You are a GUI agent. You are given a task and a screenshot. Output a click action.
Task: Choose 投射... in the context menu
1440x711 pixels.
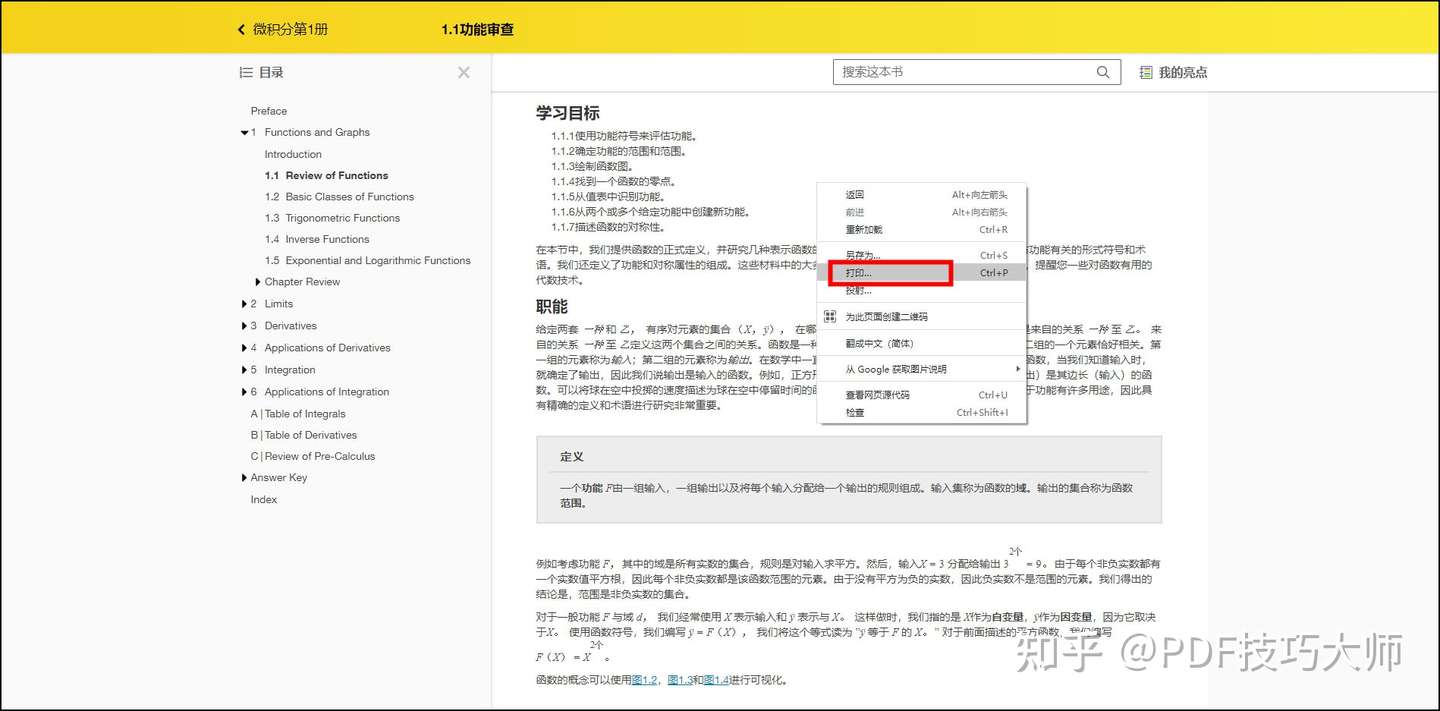pos(922,291)
